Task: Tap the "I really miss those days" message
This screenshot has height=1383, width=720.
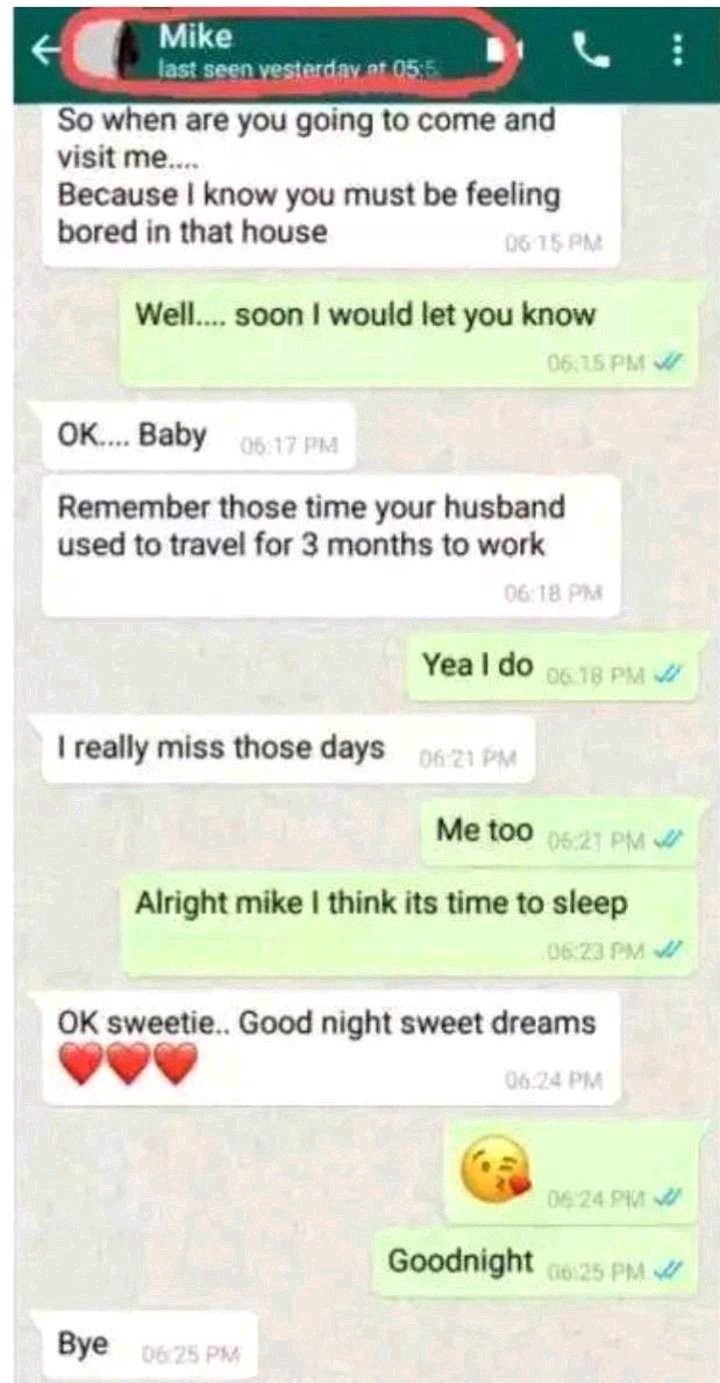Action: coord(288,750)
